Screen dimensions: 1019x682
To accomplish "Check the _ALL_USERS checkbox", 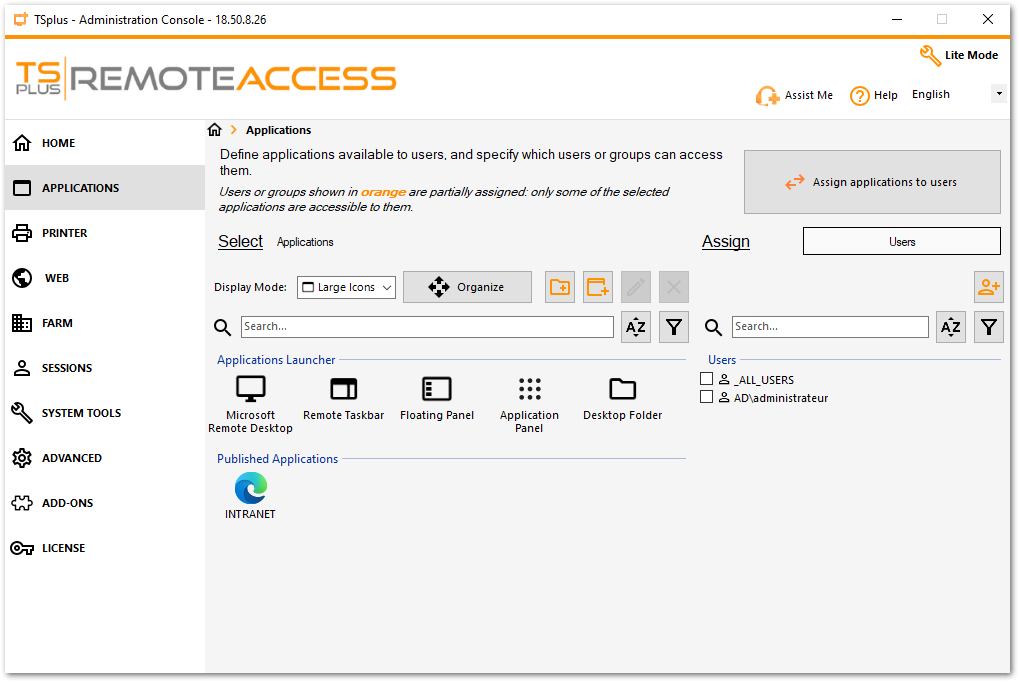I will click(x=706, y=379).
